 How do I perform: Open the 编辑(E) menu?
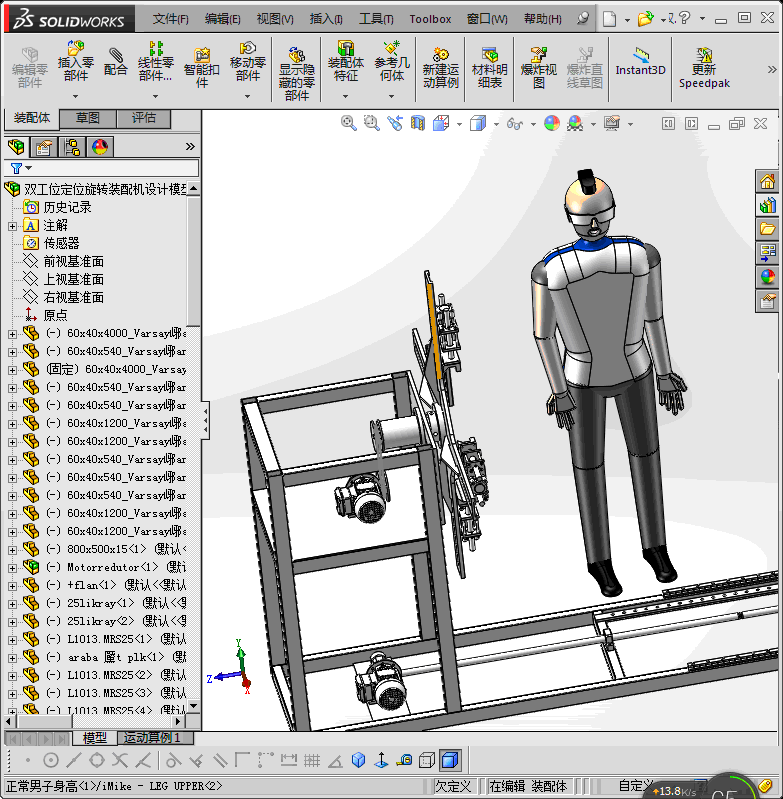click(223, 19)
